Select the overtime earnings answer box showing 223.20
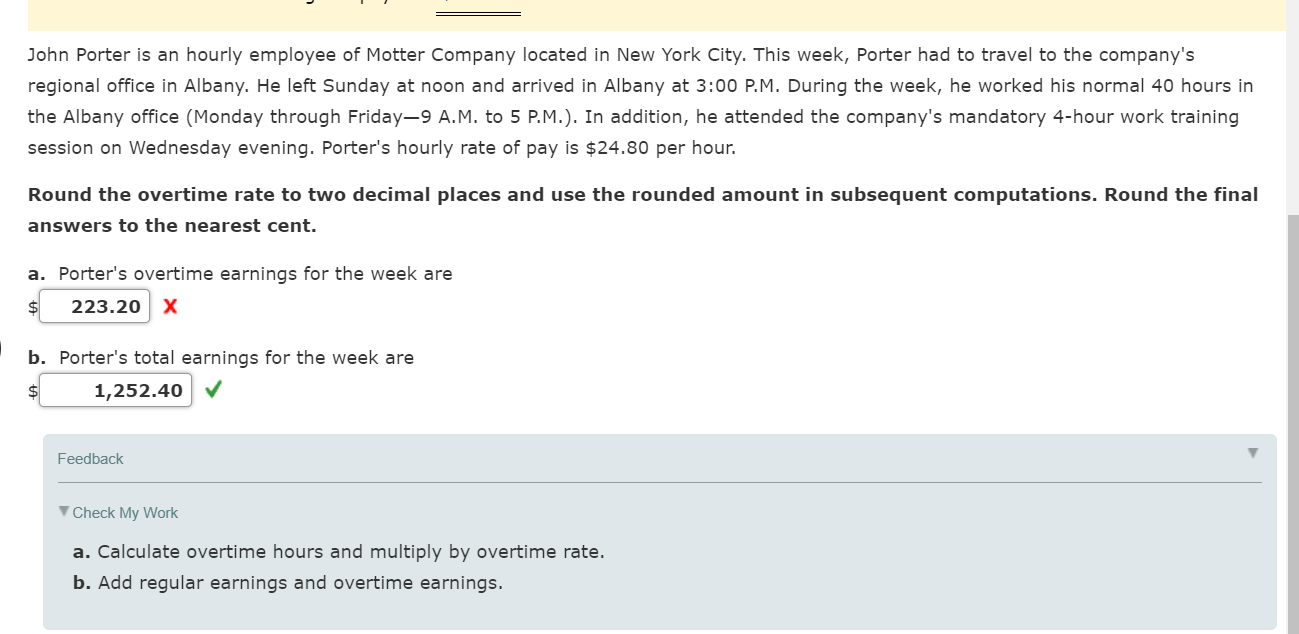The width and height of the screenshot is (1299, 634). (x=94, y=306)
